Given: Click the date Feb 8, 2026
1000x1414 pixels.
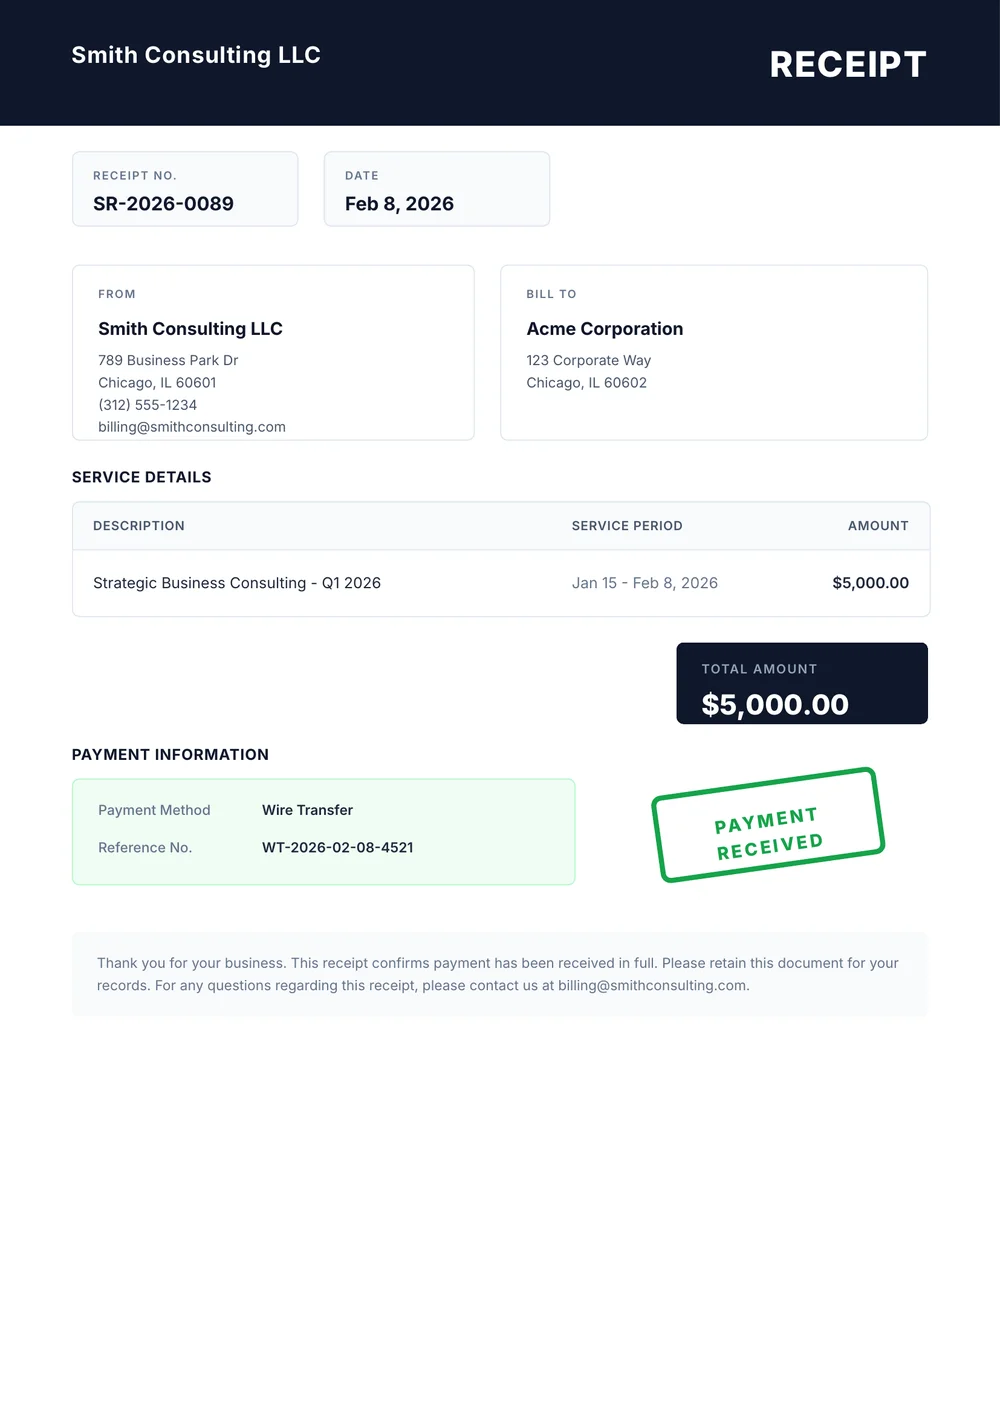Looking at the screenshot, I should (x=399, y=204).
